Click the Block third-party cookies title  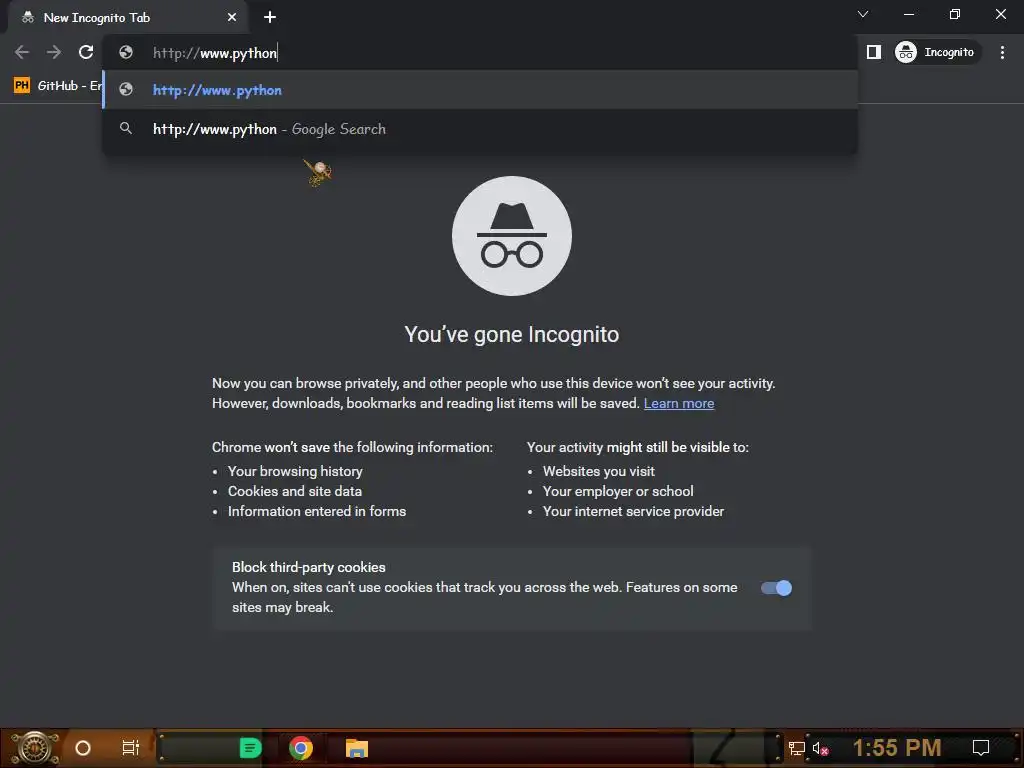309,568
